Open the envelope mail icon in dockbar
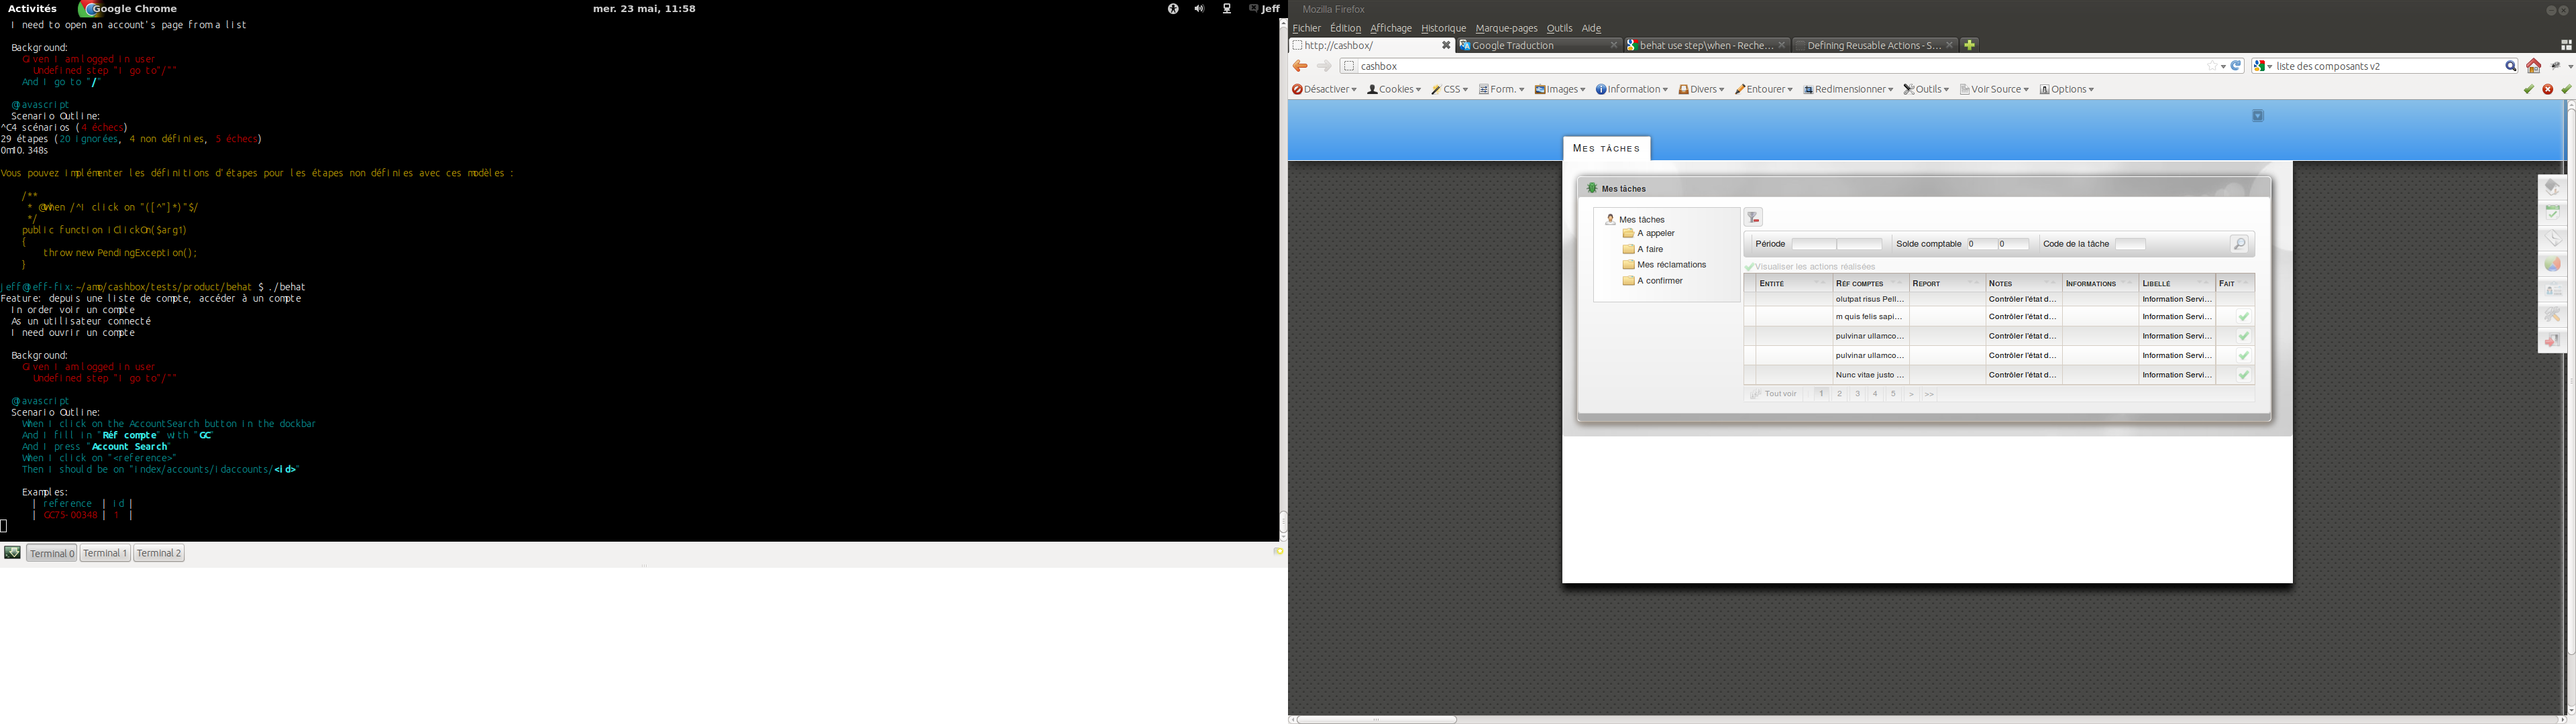 pyautogui.click(x=2553, y=239)
